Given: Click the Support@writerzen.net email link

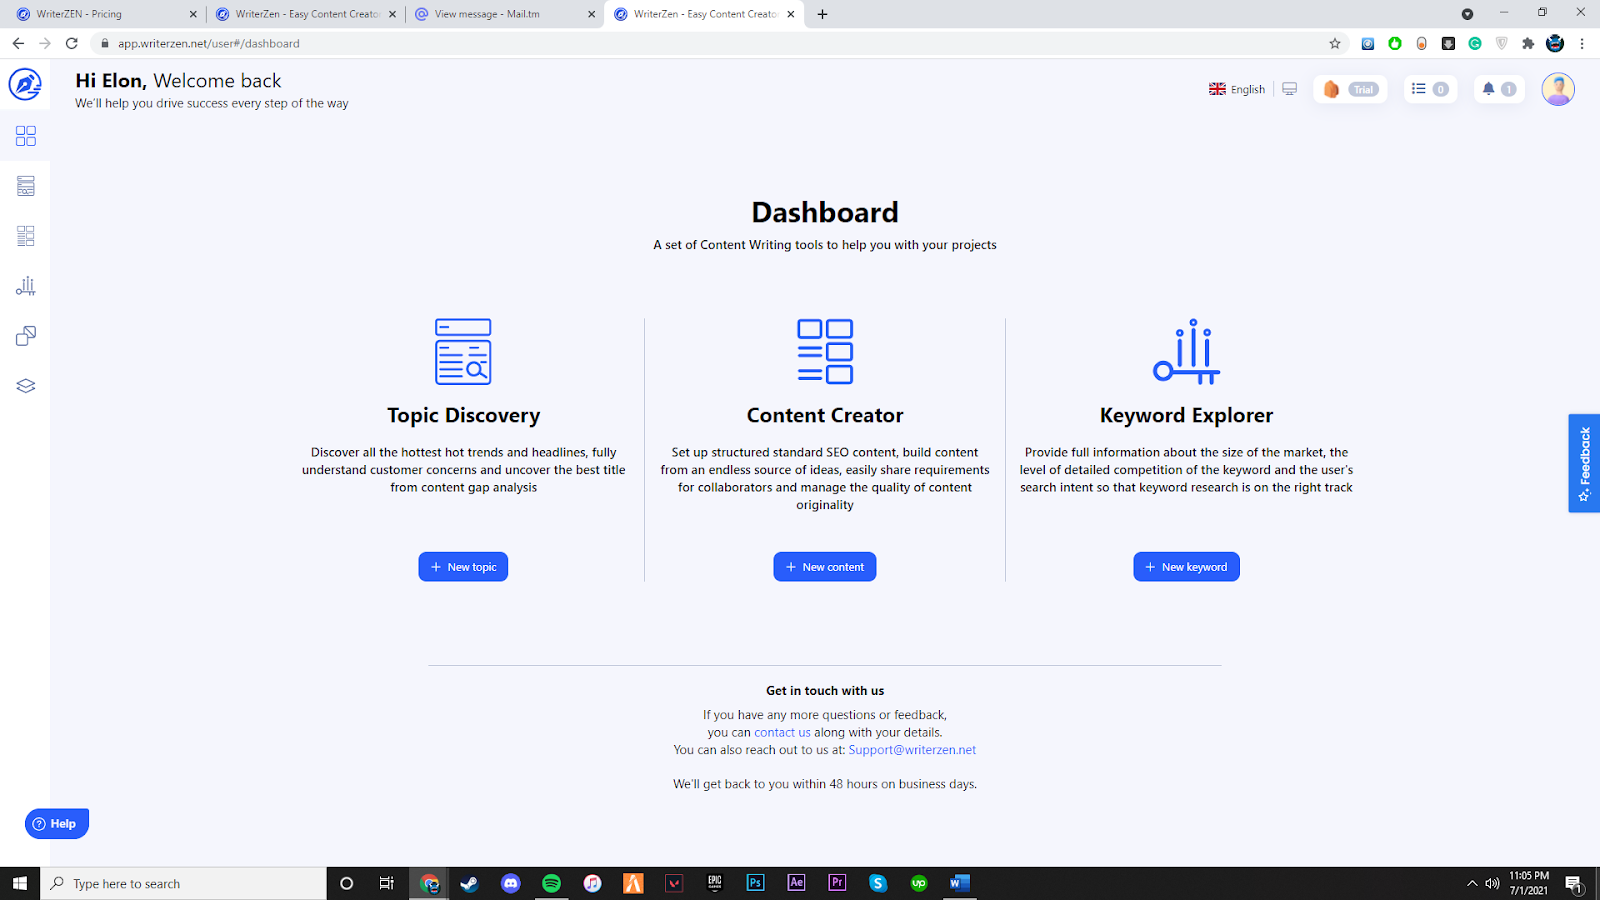Looking at the screenshot, I should pos(912,750).
